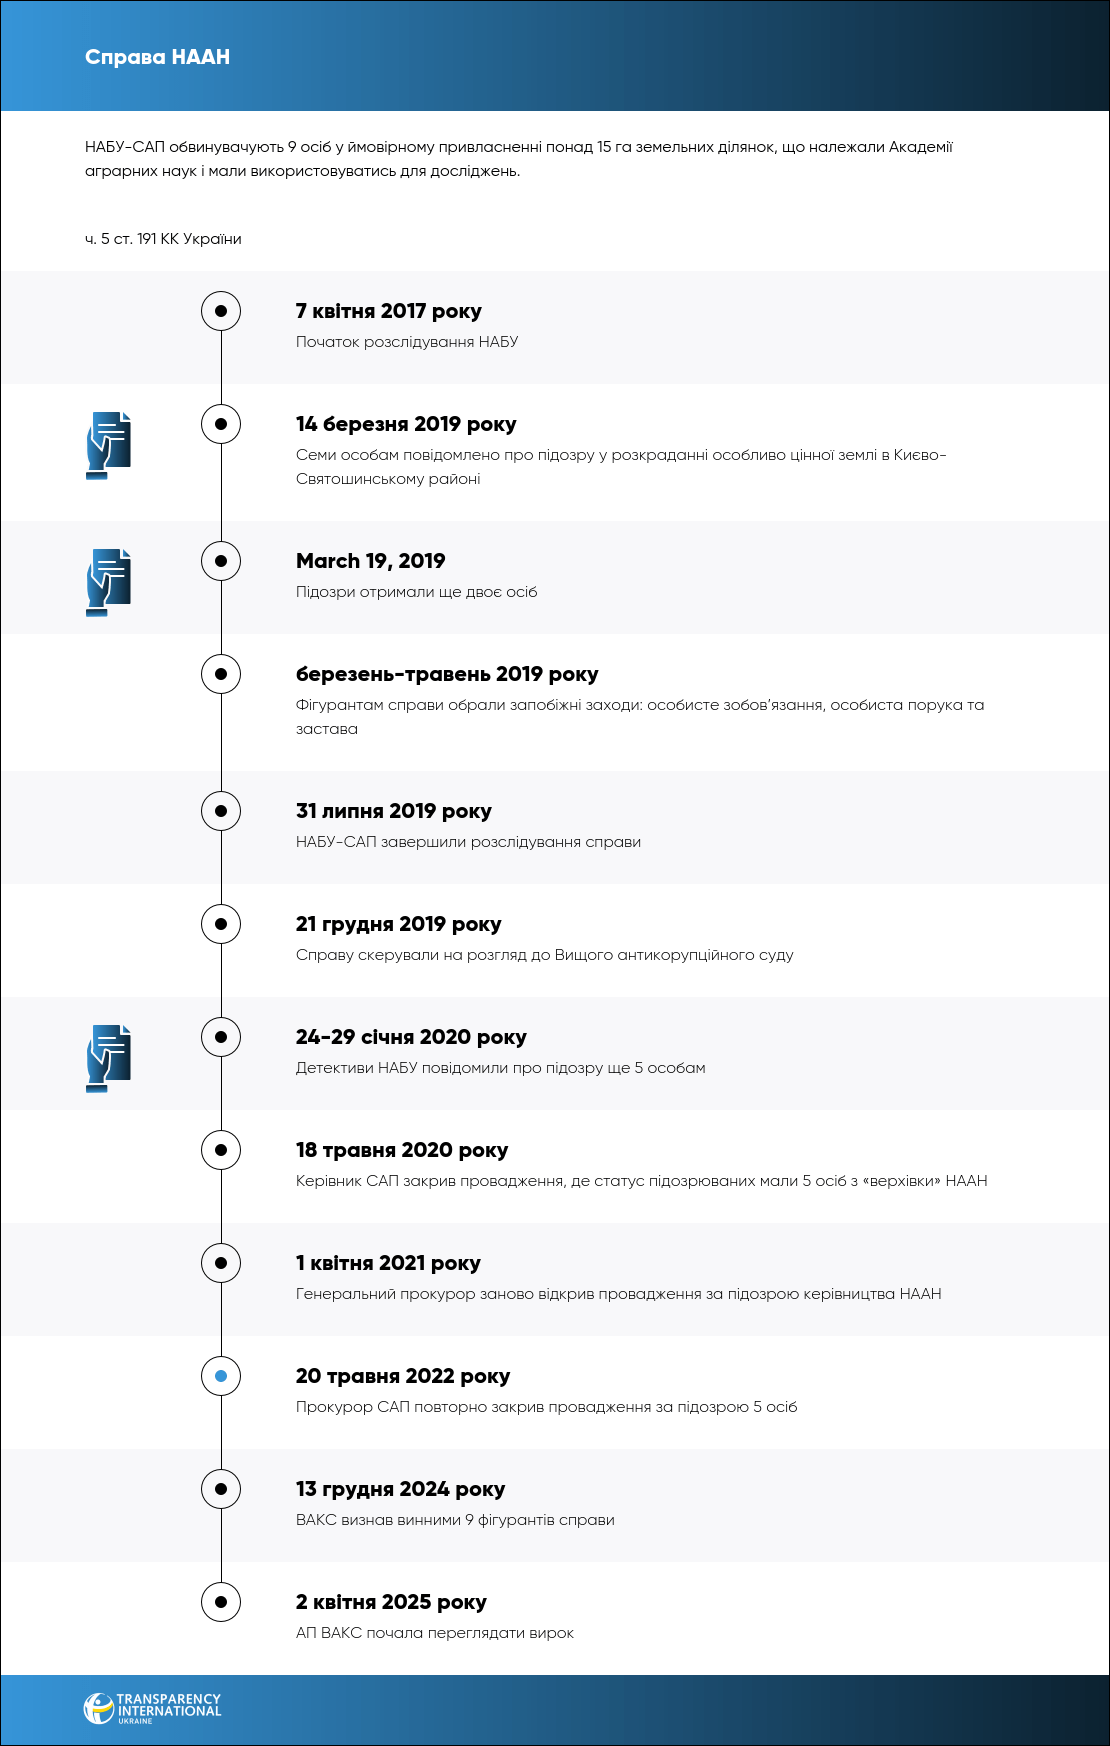1110x1746 pixels.
Task: Click the Справа НААН header title
Action: pyautogui.click(x=157, y=57)
